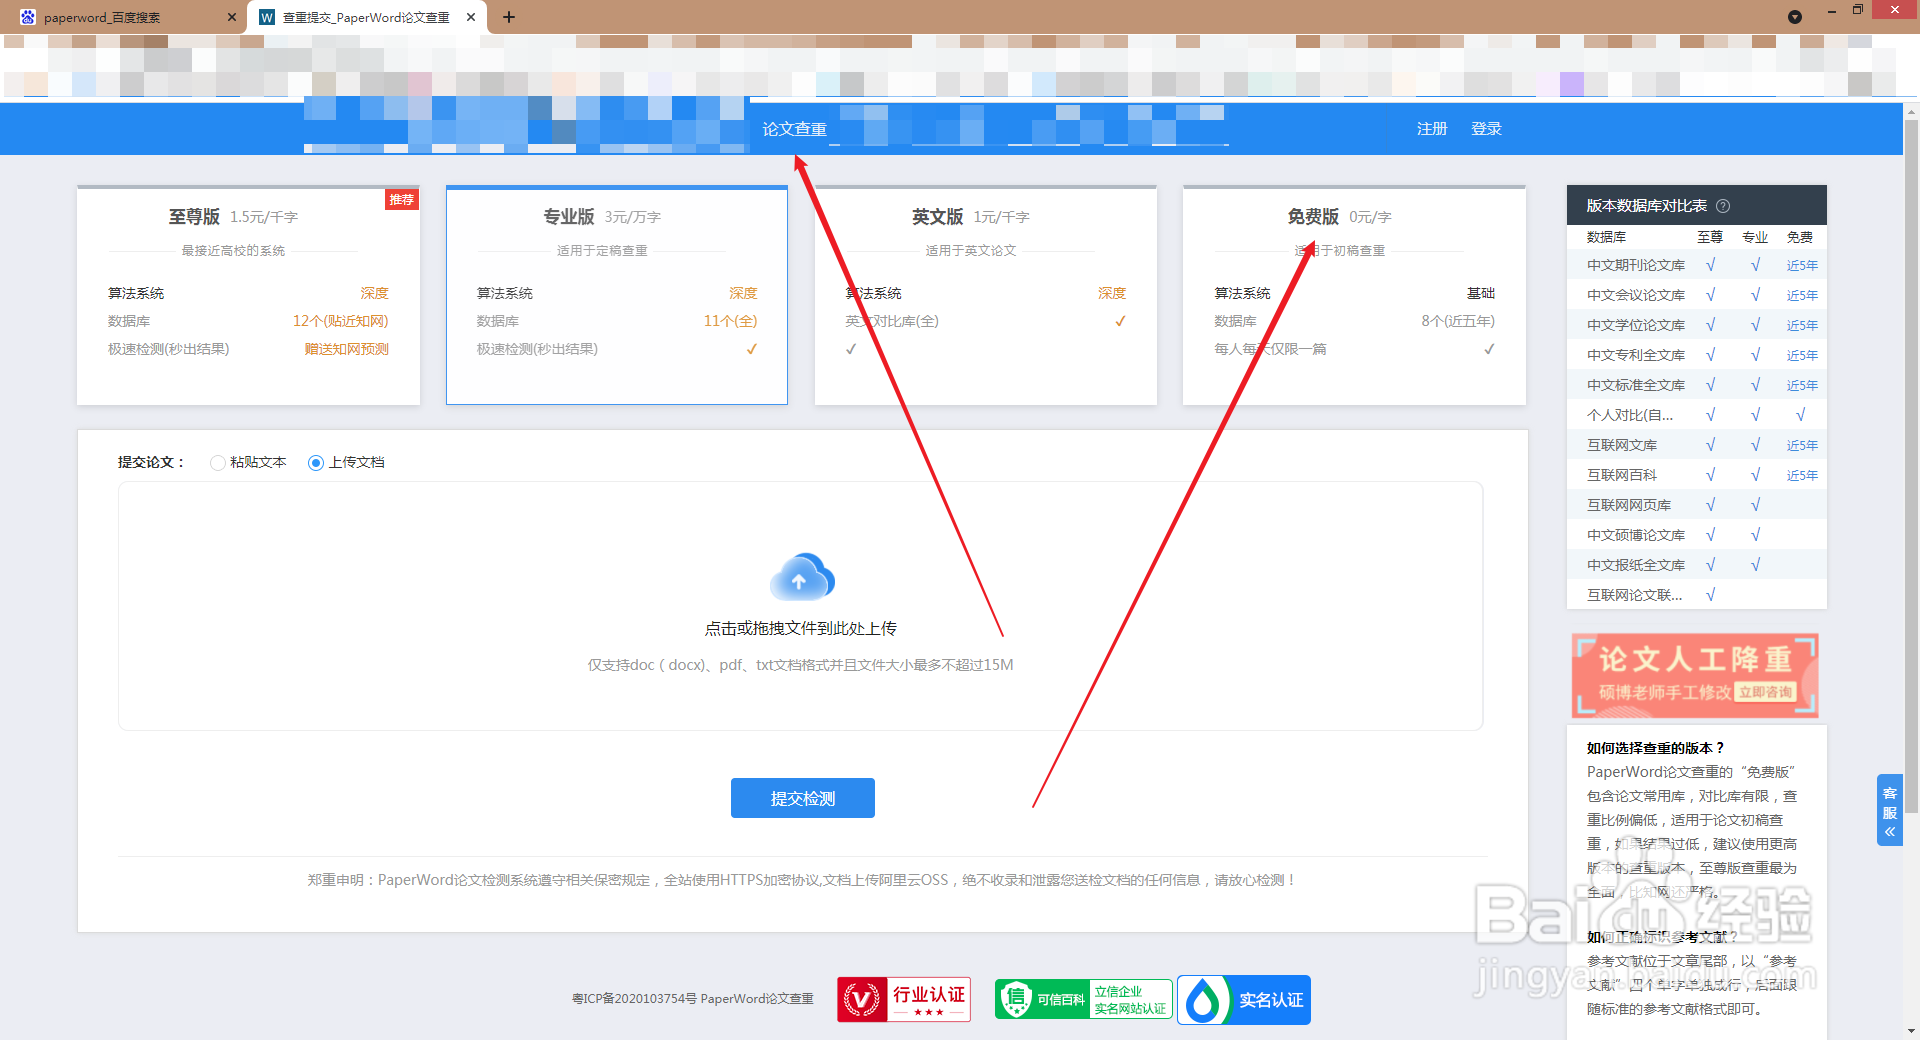Open the 论文查重 navigation item

click(794, 129)
